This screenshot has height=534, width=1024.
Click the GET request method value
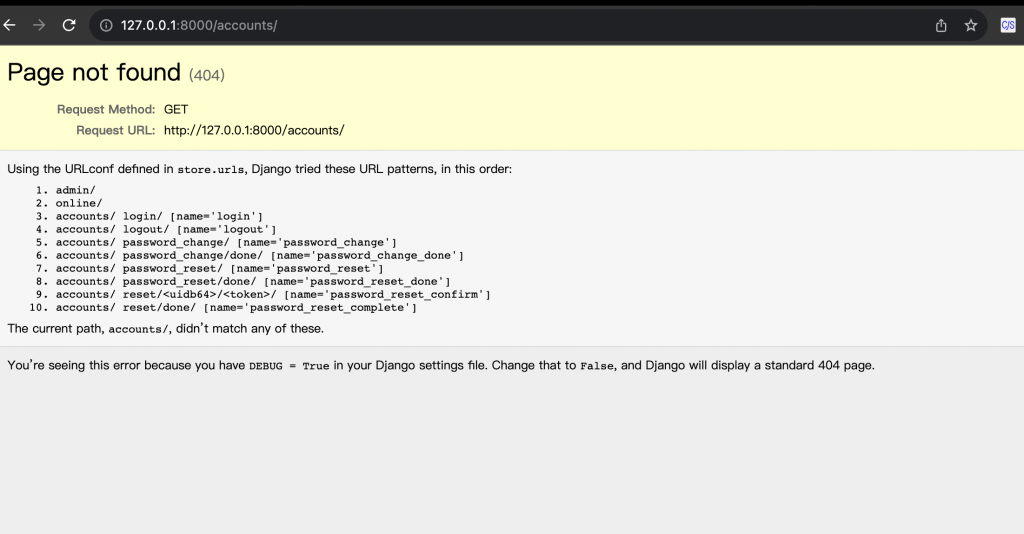point(176,109)
